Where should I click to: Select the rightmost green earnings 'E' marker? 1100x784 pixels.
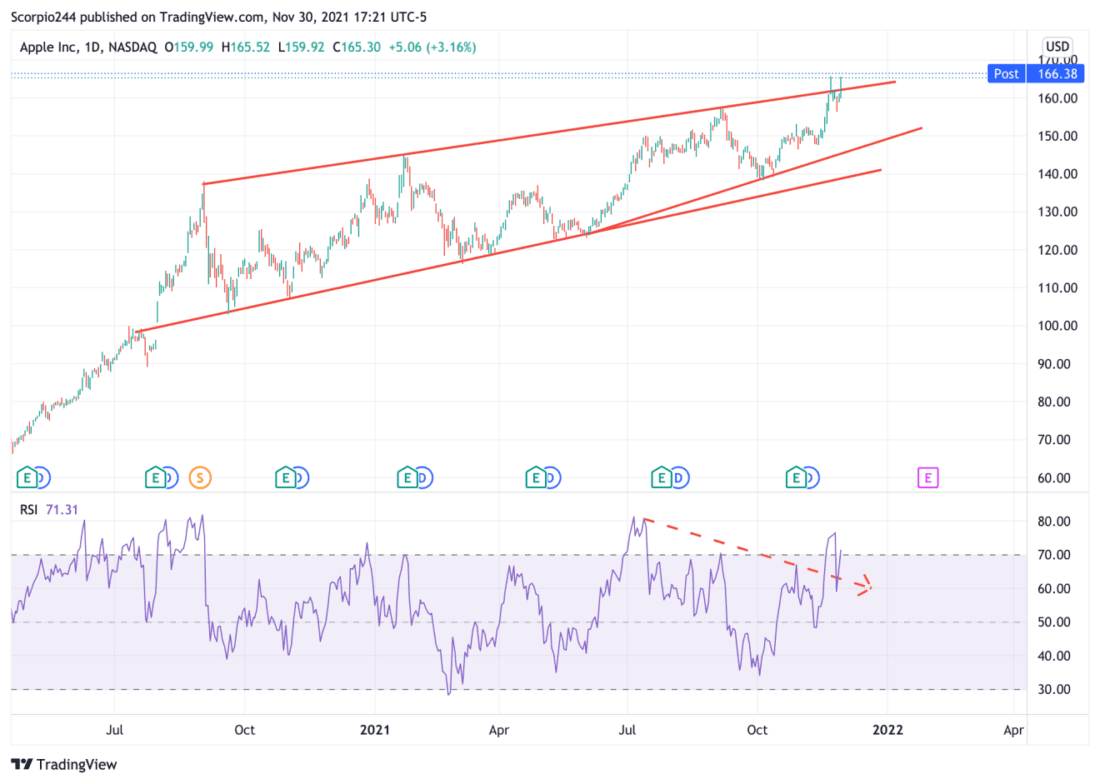(x=795, y=478)
